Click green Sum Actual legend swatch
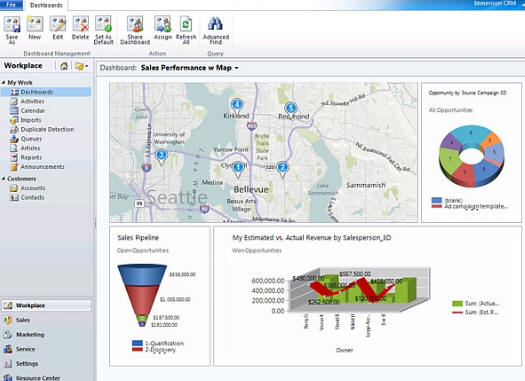 click(457, 303)
